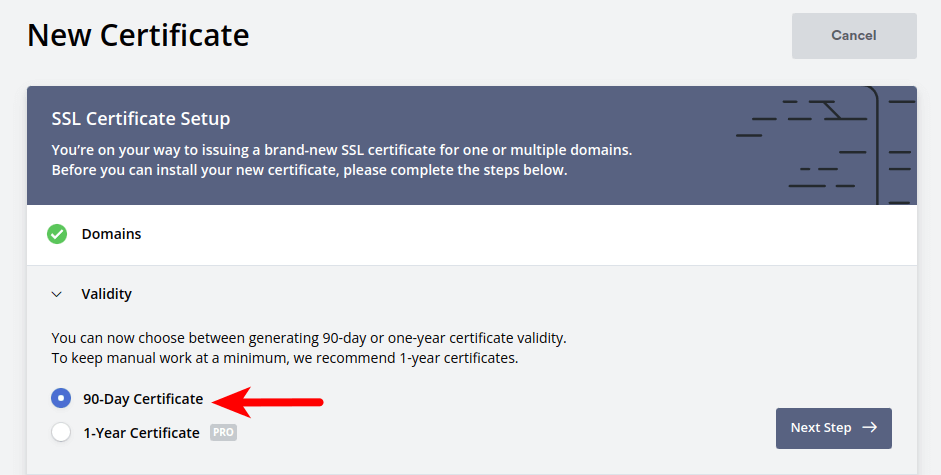Choose the 1-Year Certificate radio option
The height and width of the screenshot is (475, 941).
(x=61, y=433)
